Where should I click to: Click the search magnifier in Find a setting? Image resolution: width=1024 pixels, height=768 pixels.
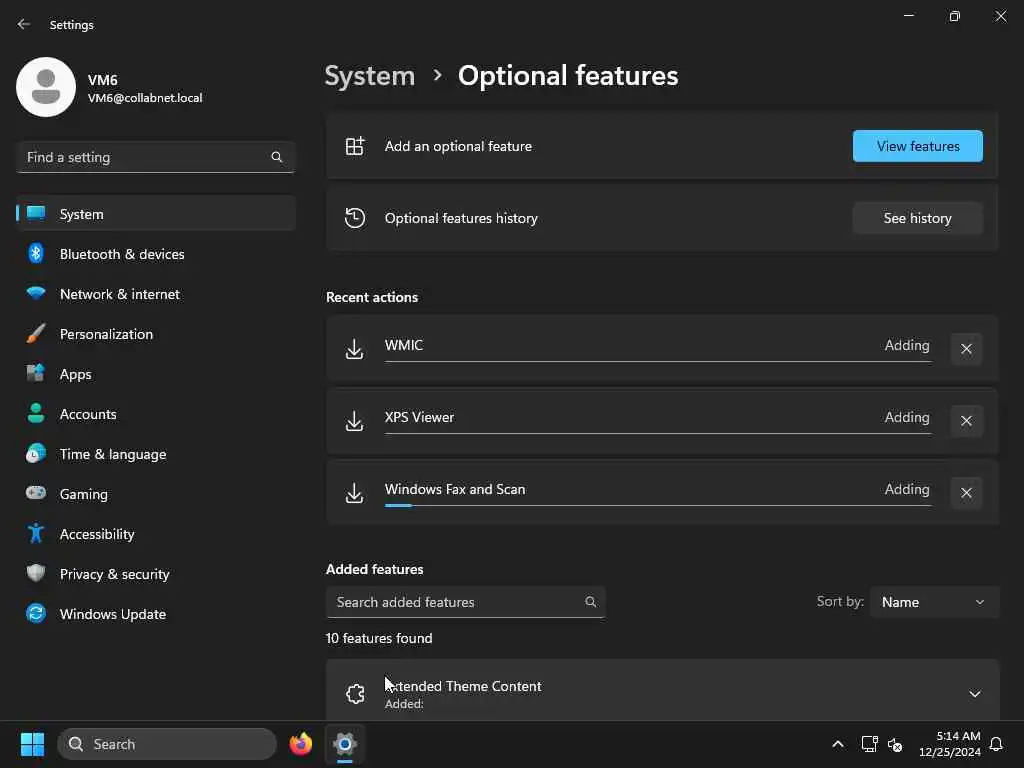tap(277, 157)
